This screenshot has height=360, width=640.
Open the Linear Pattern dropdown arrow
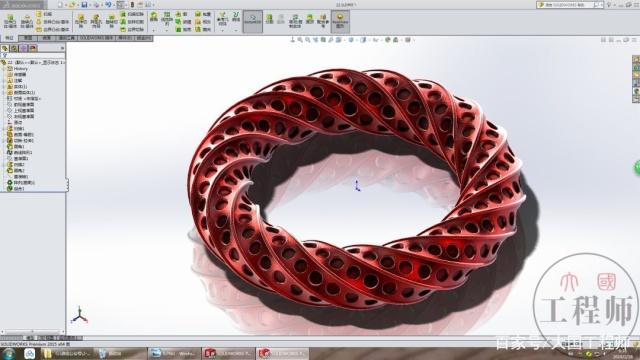167,30
